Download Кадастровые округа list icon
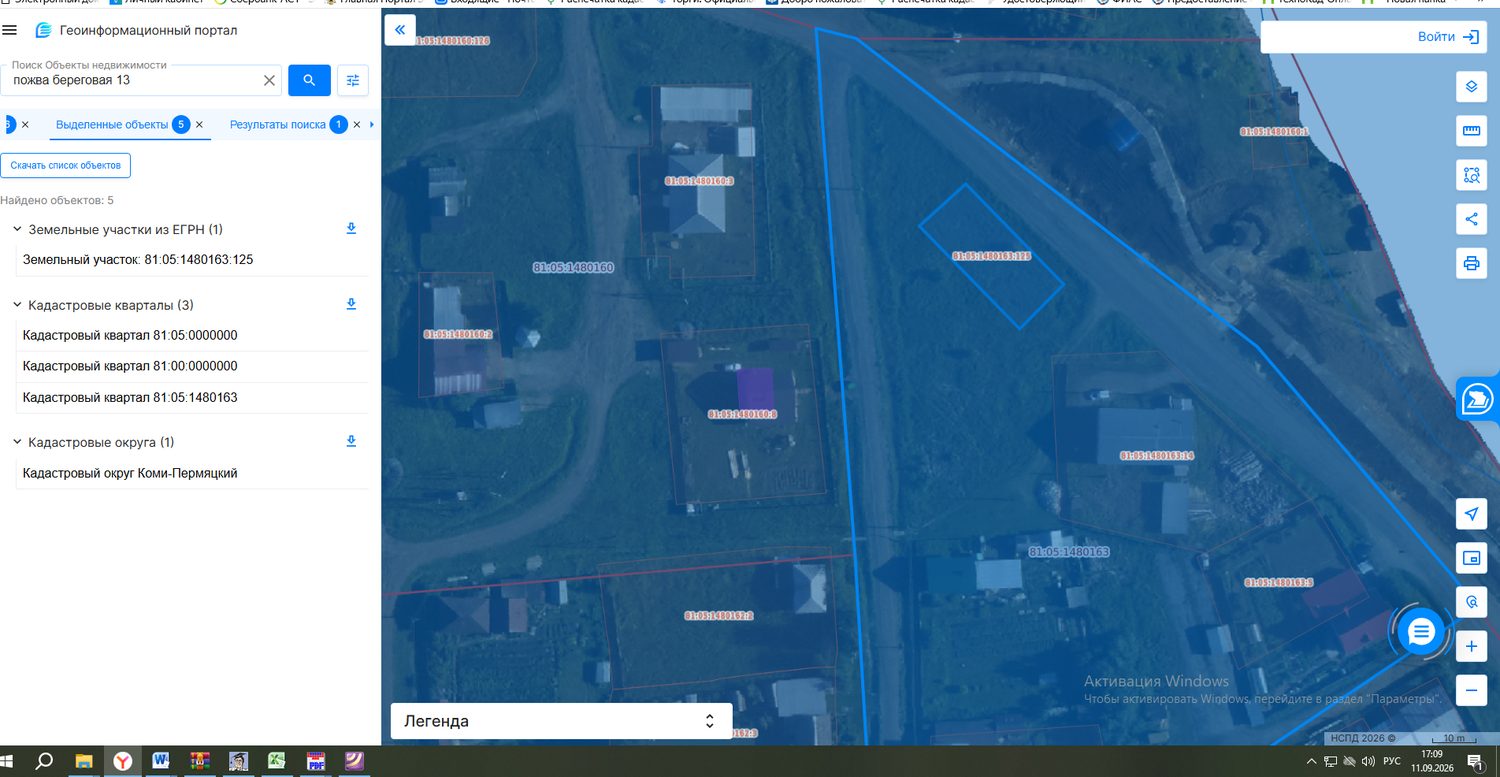Image resolution: width=1500 pixels, height=777 pixels. tap(351, 441)
